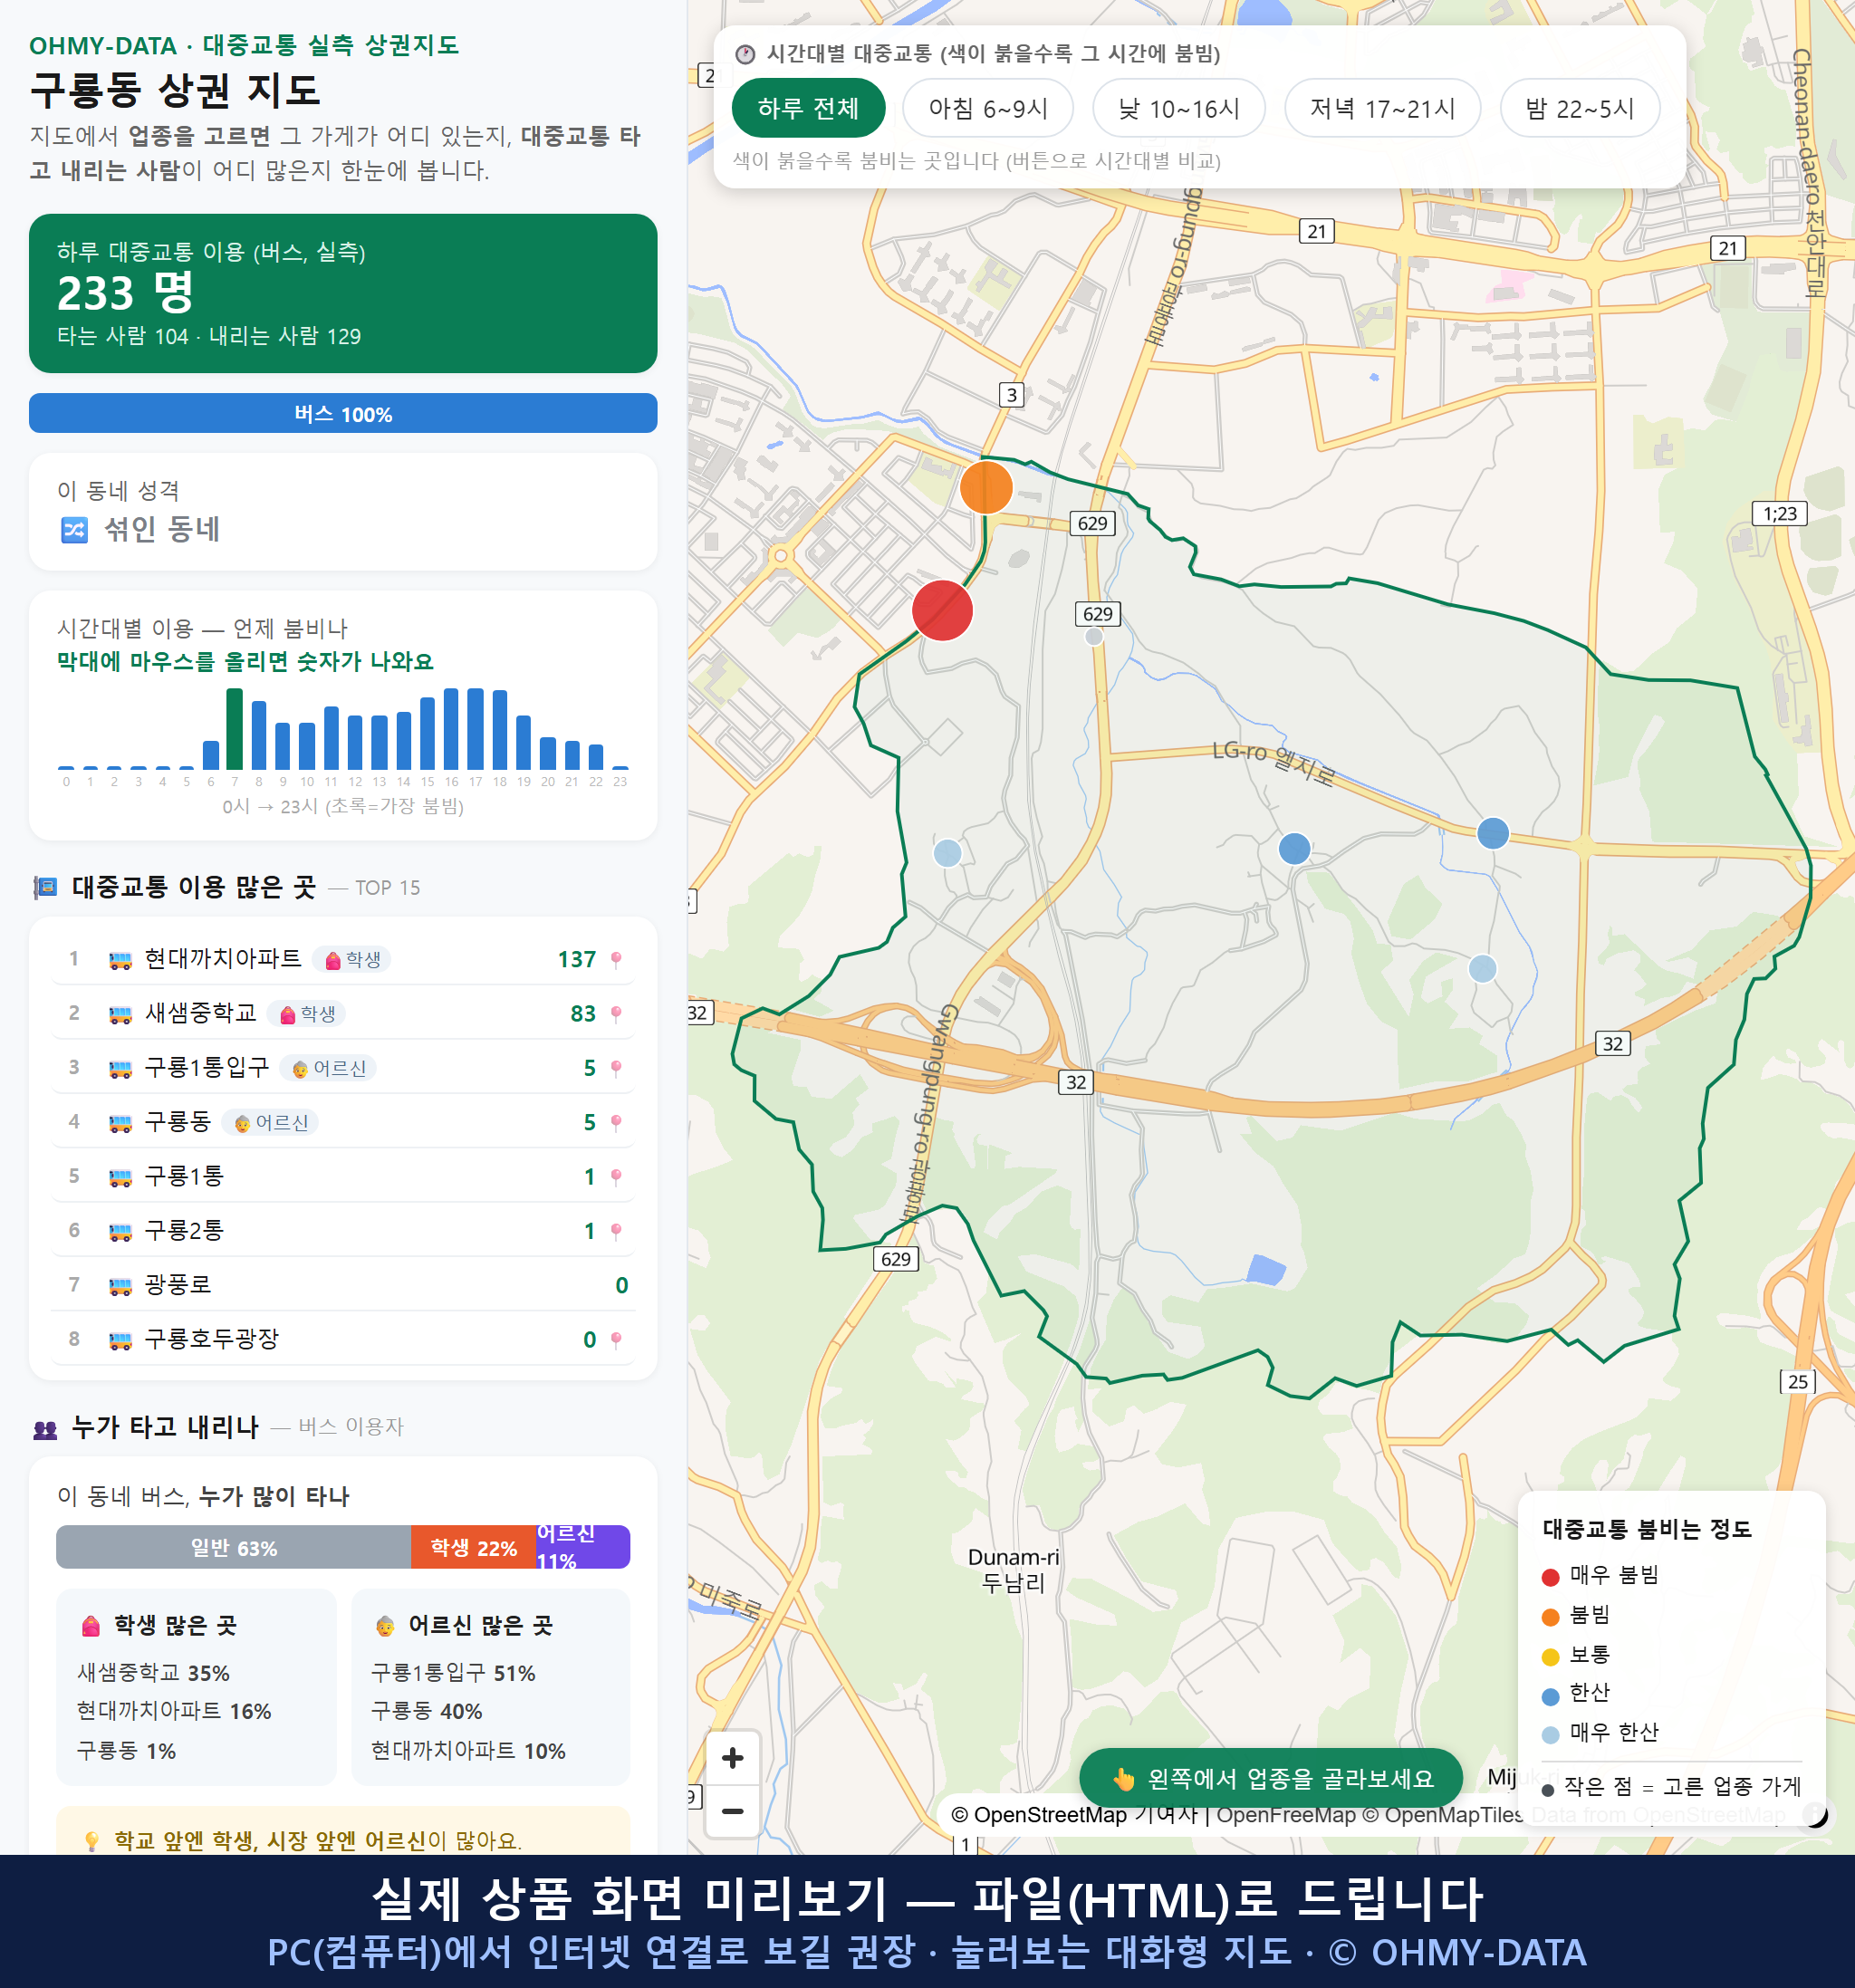
Task: Click the pin icon on 구룡2통 row
Action: coord(616,1231)
